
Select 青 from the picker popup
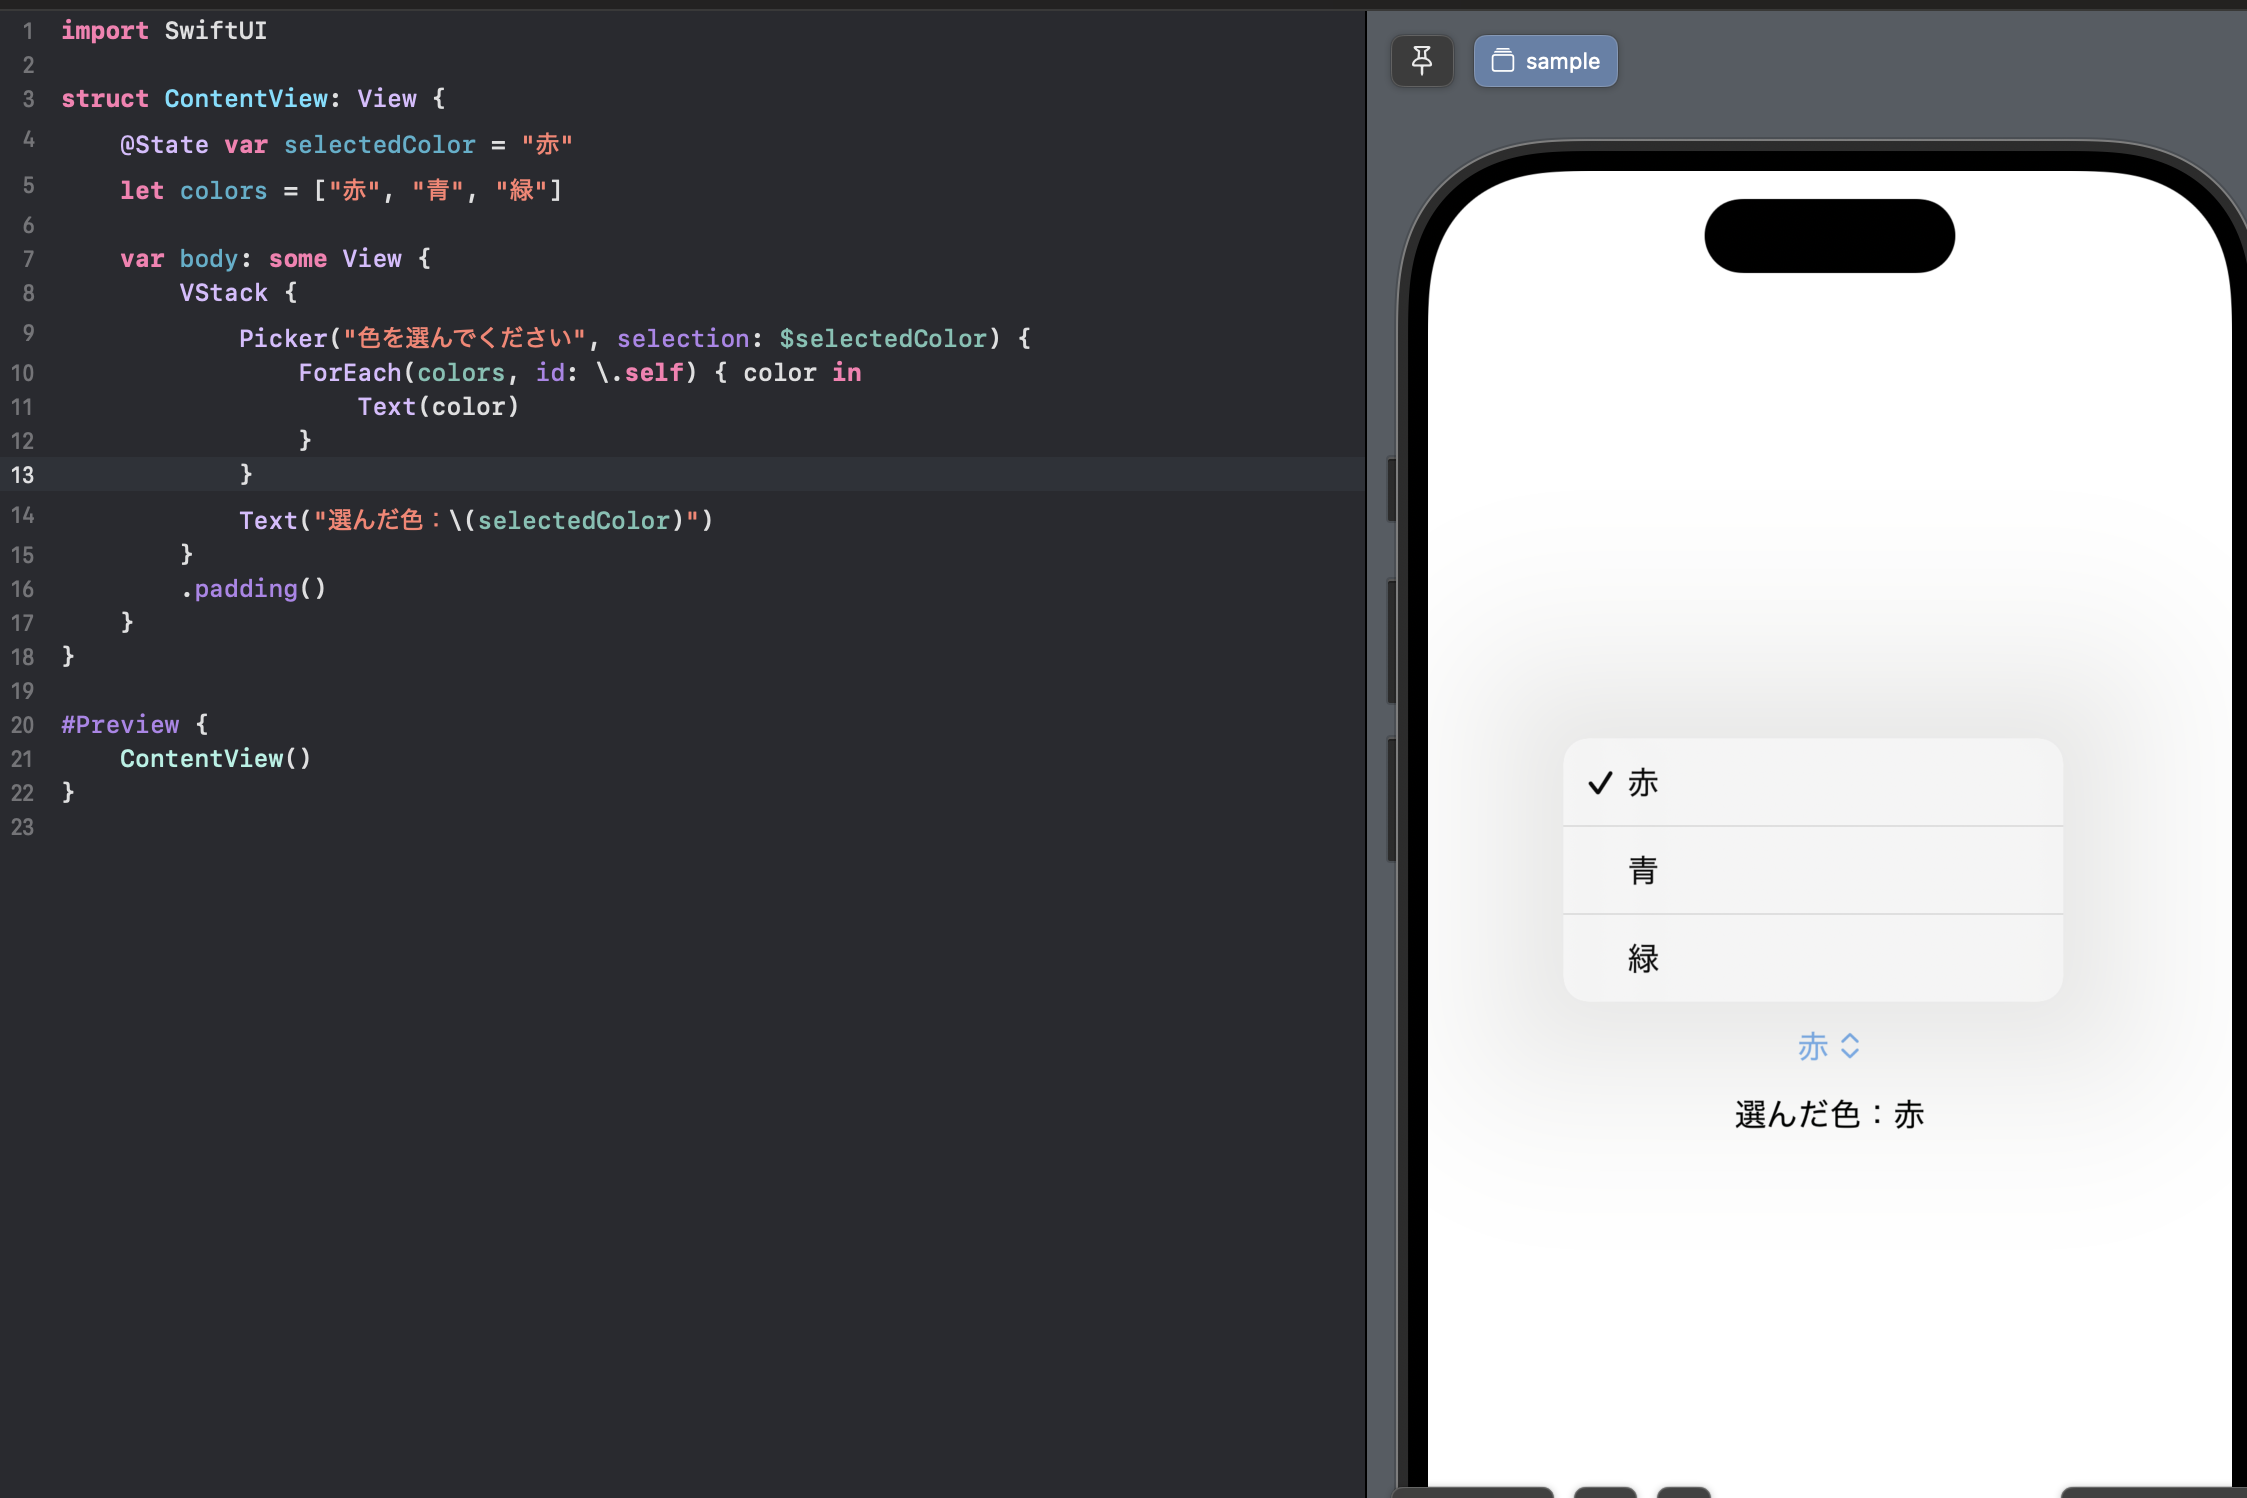point(1643,870)
